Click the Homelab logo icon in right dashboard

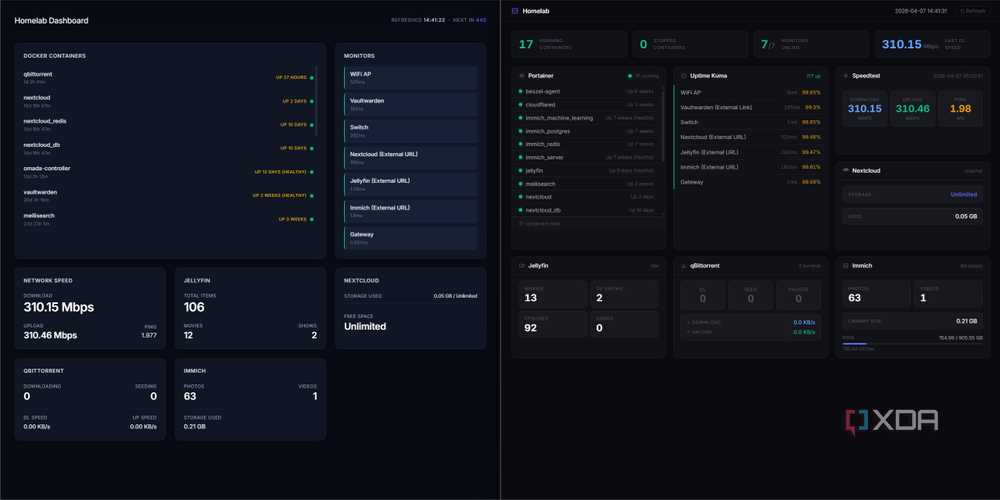pos(515,11)
